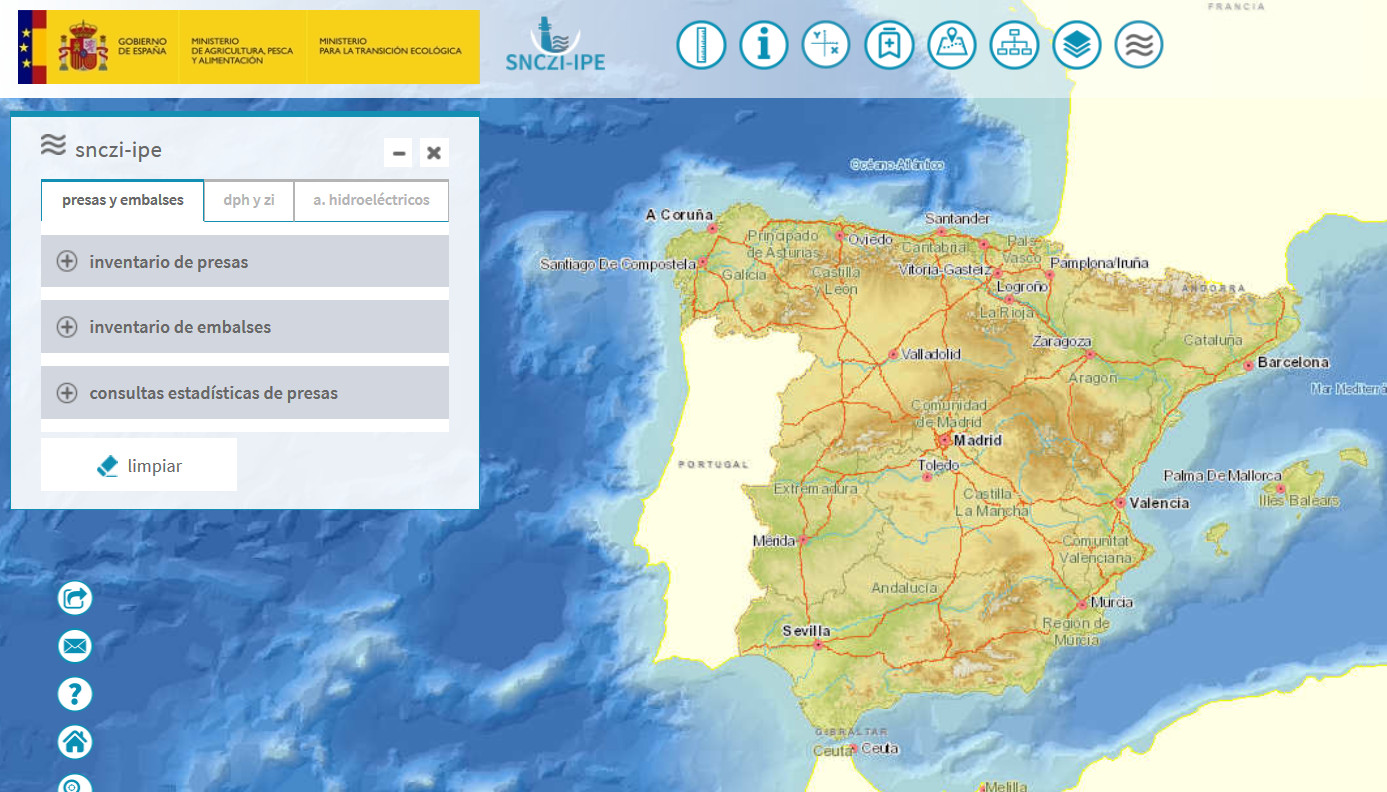Screen dimensions: 1387x792
Task: Click the Mérida label on the map
Action: (773, 541)
